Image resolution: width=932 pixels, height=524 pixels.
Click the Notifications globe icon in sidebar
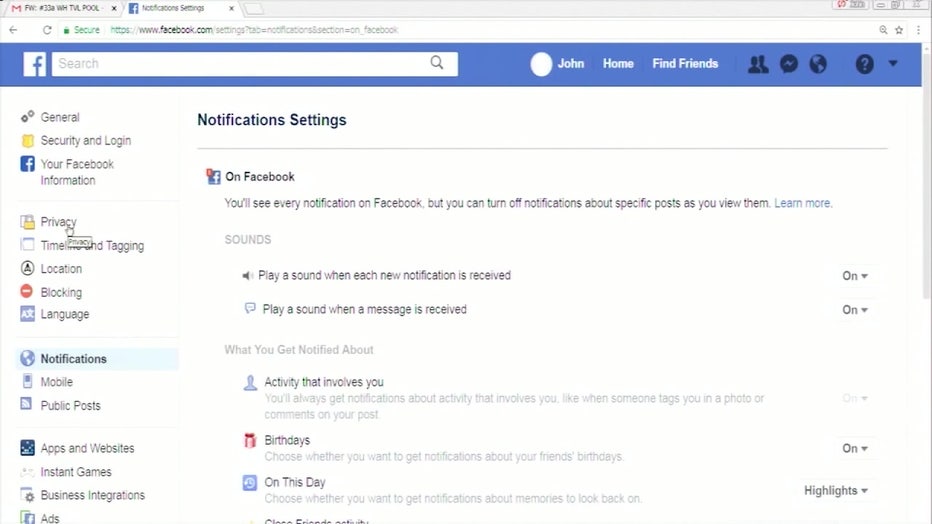(x=27, y=358)
